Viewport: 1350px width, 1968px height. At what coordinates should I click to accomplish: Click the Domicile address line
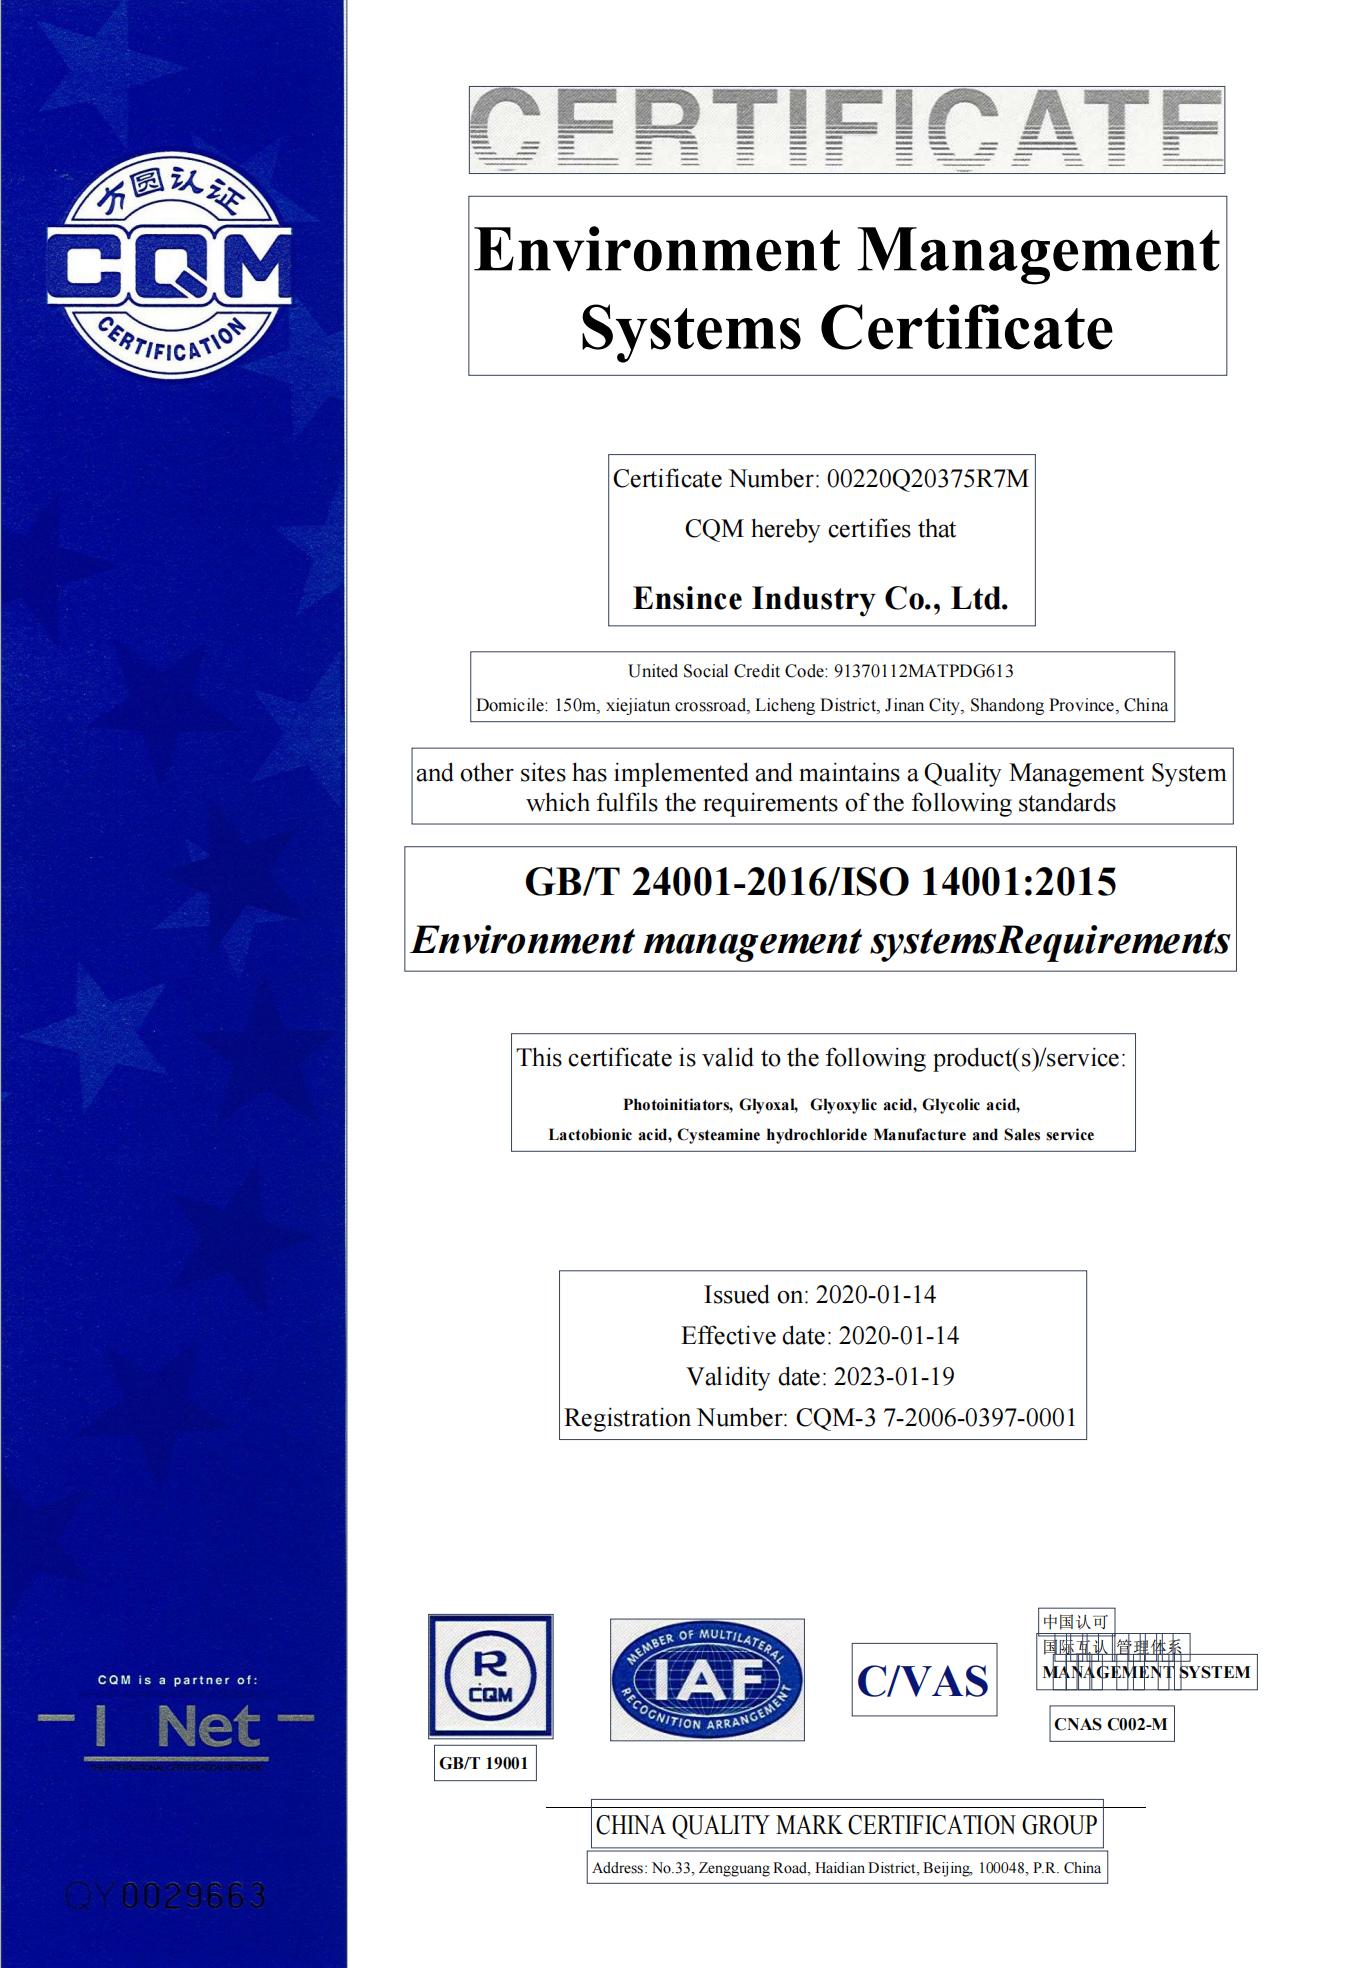tap(821, 705)
